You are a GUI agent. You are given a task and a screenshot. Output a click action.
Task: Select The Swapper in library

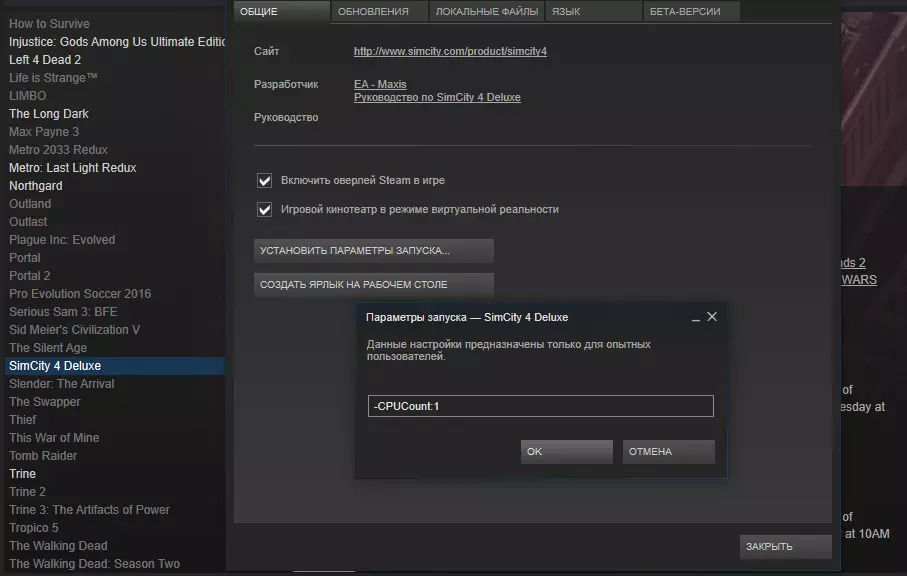pos(45,401)
